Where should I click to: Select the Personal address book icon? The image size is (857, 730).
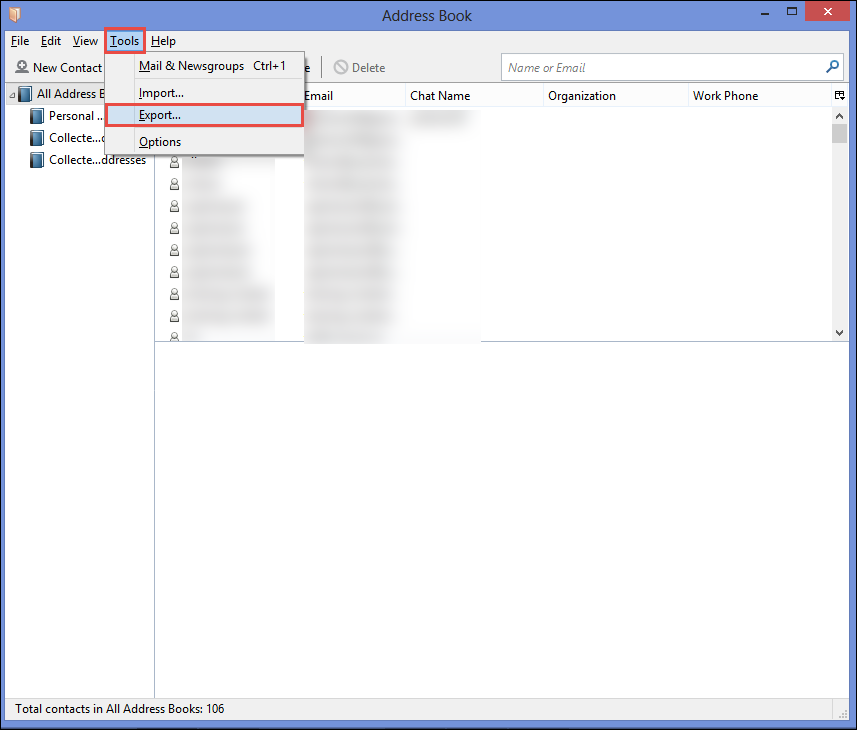(37, 116)
